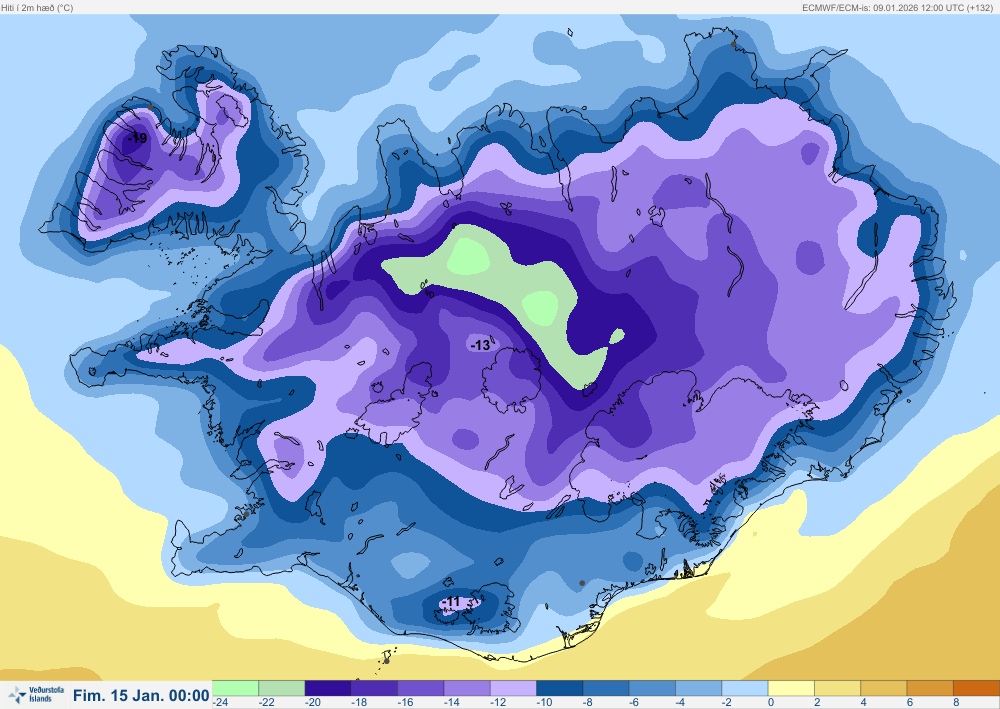1000x709 pixels.
Task: Click the -19 temperature label on the map
Action: pos(137,138)
